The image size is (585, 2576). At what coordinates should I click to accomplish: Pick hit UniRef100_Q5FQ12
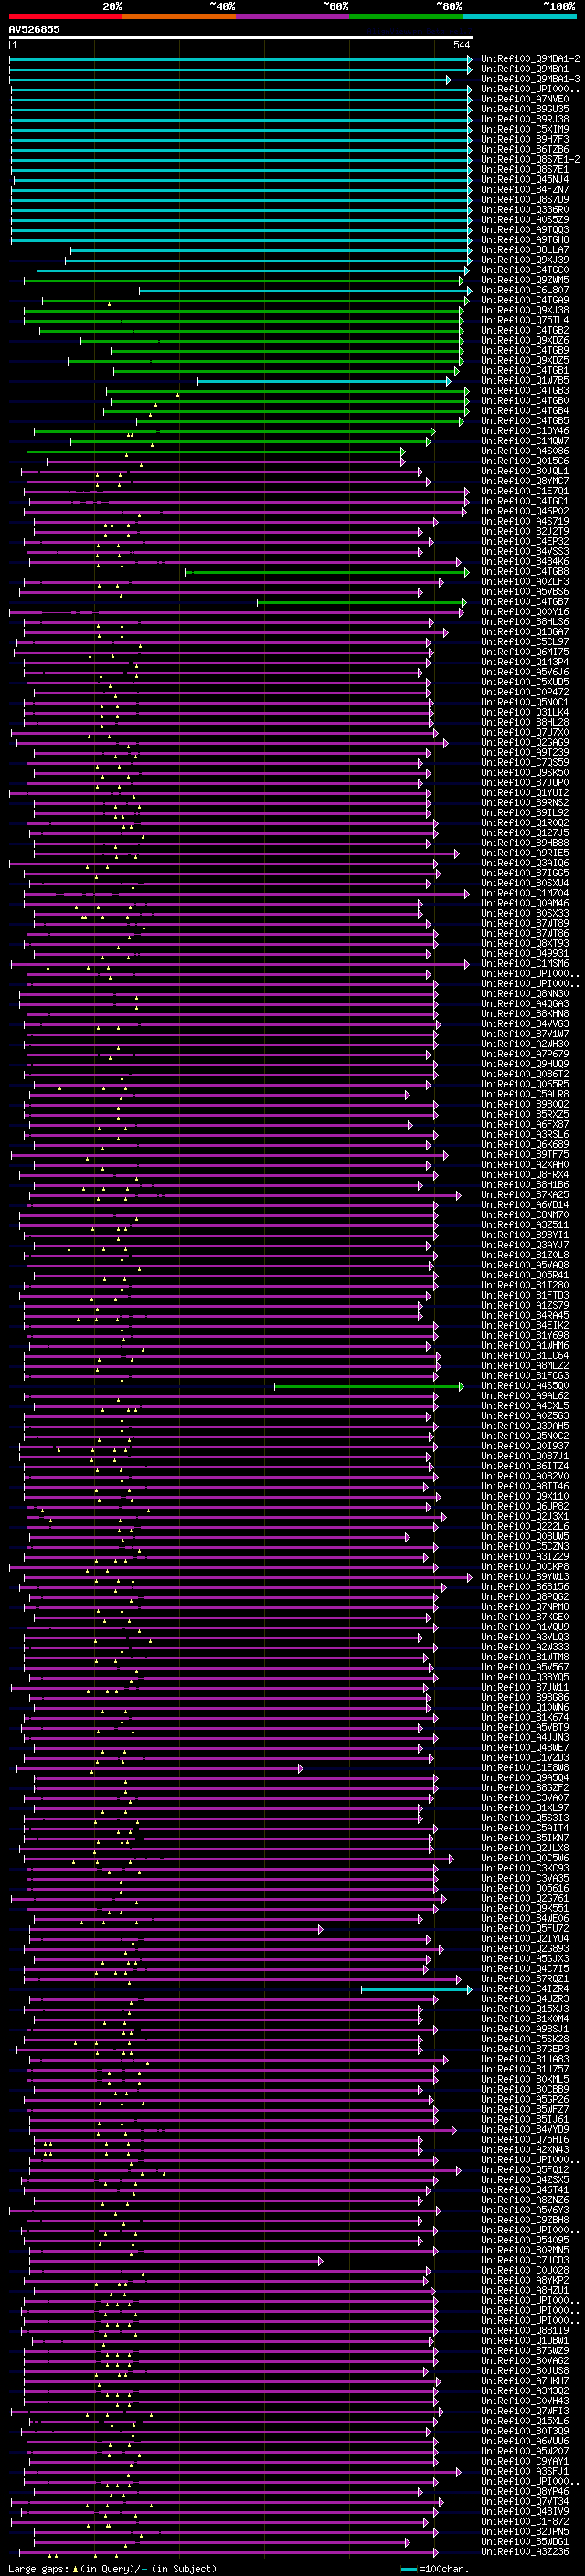(x=525, y=2170)
